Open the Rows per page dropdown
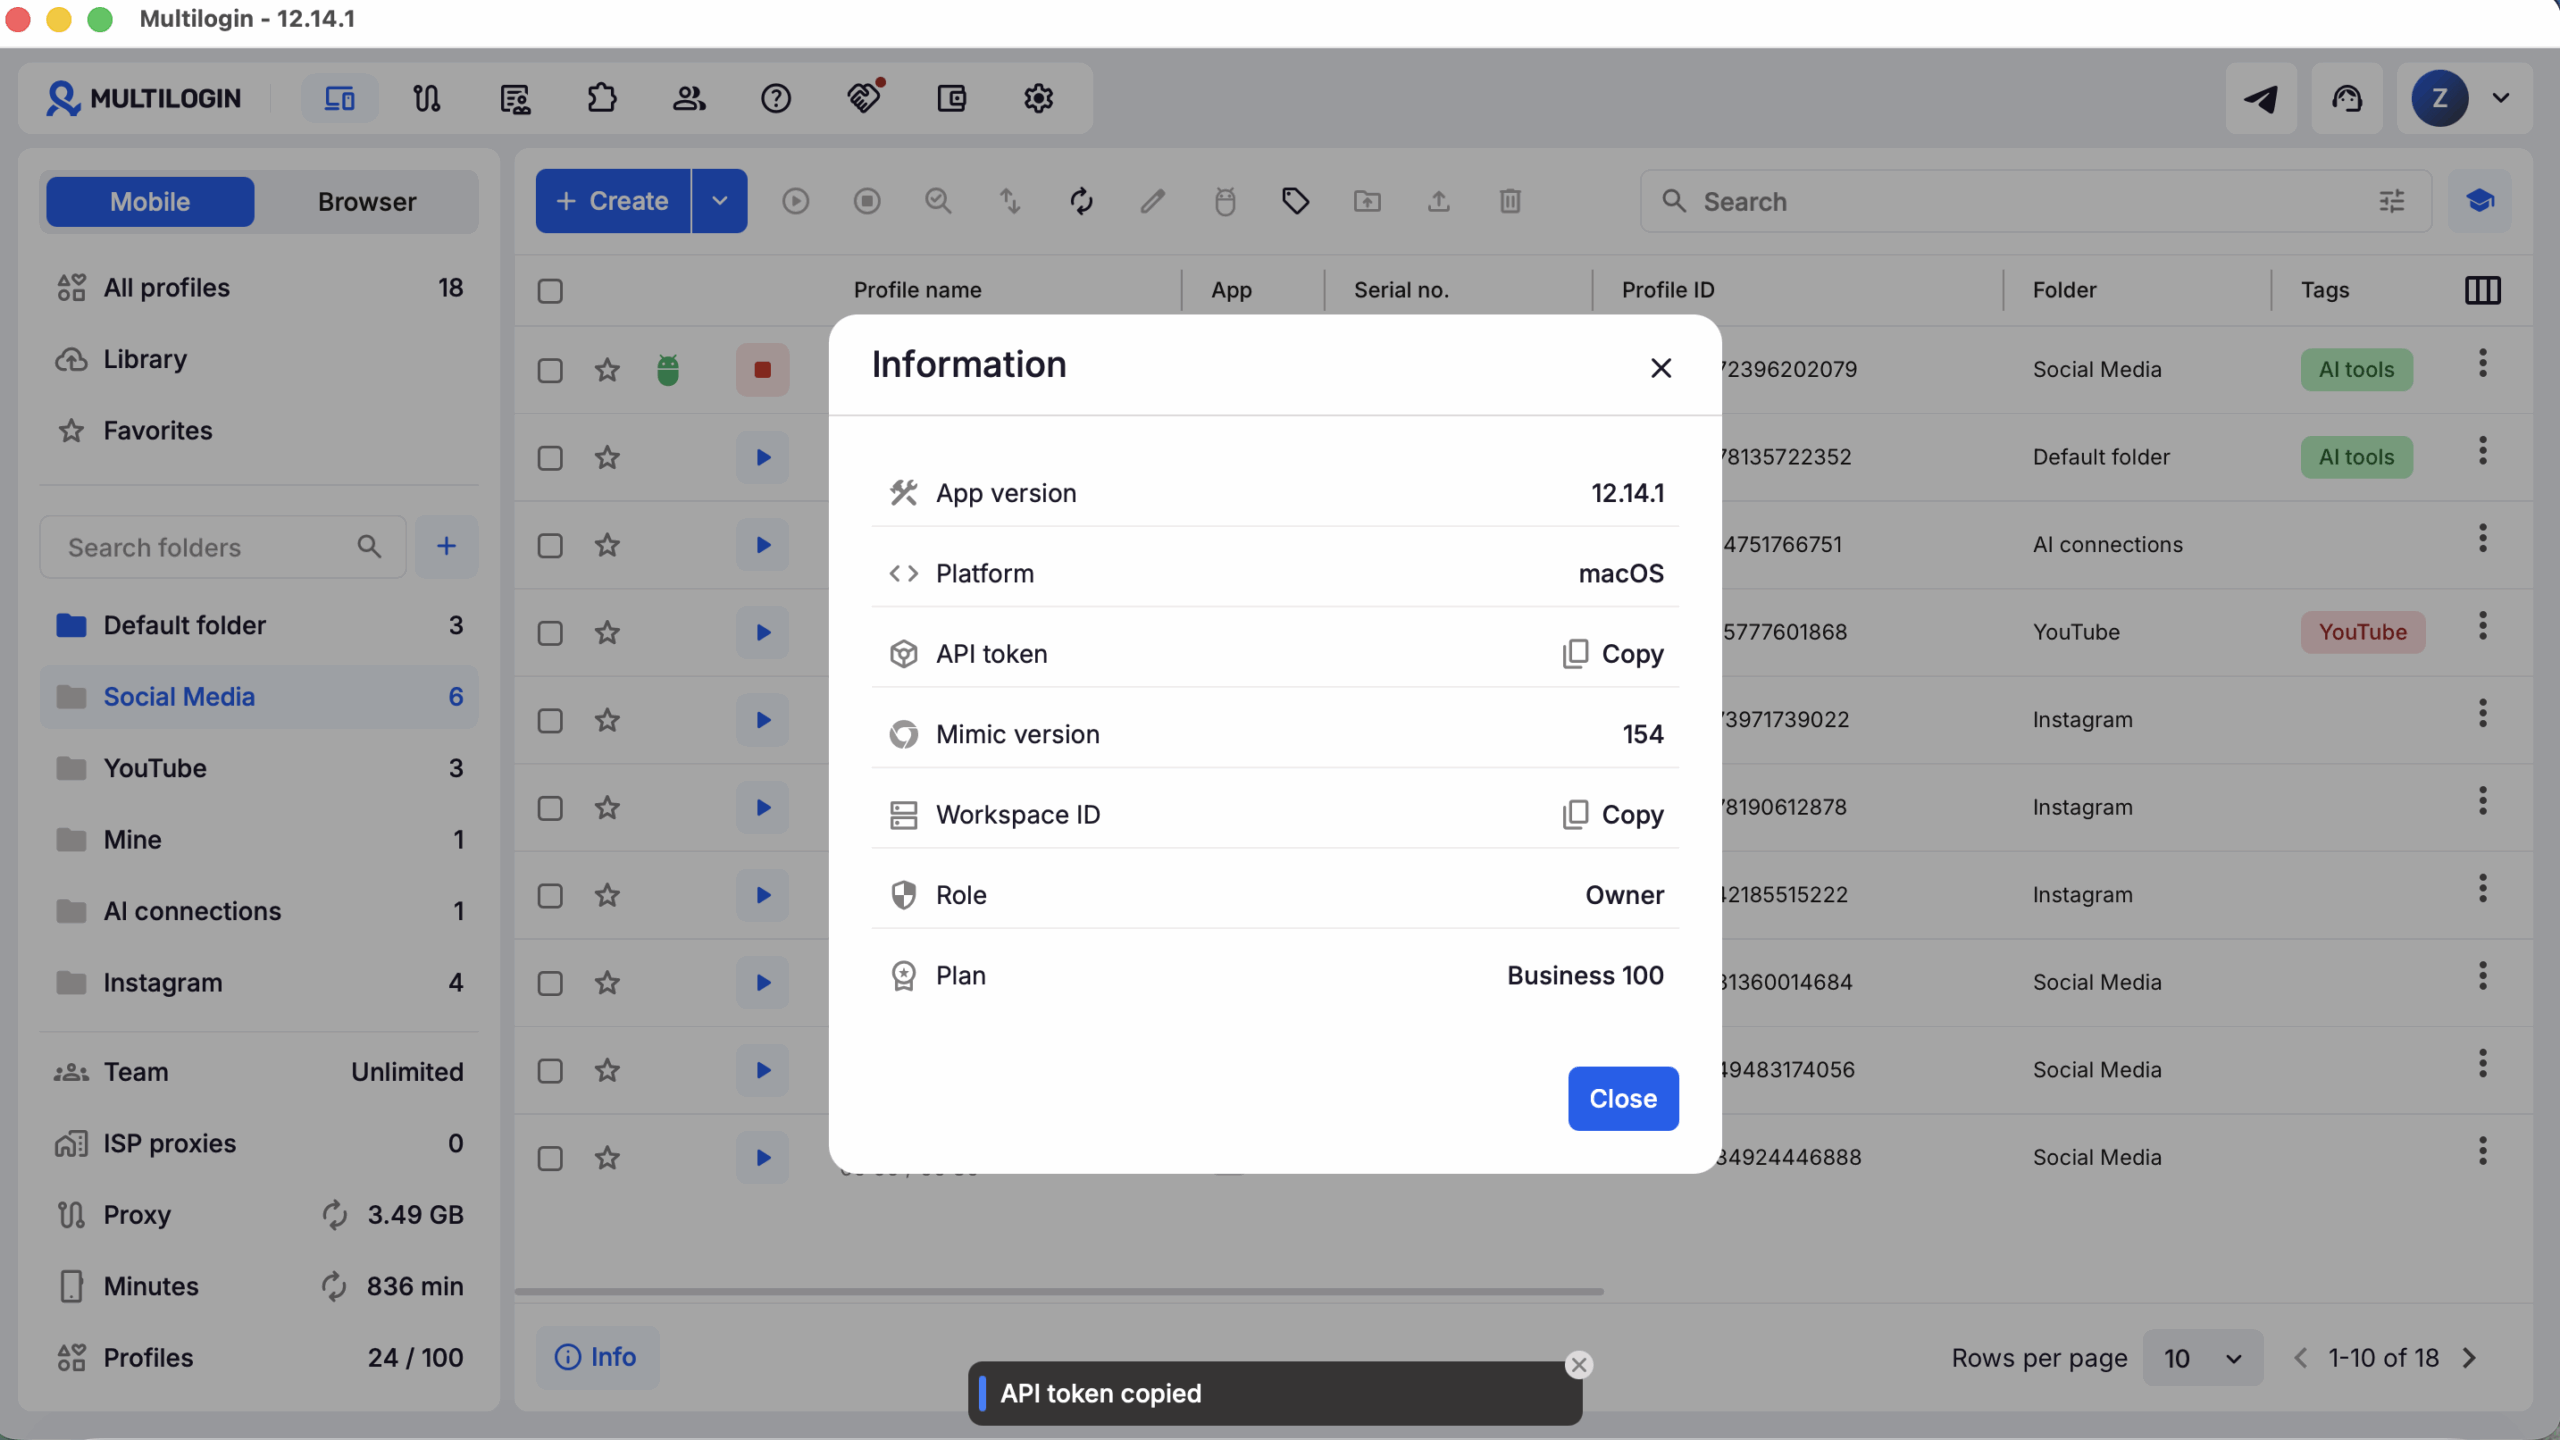Viewport: 2560px width, 1440px height. [x=2203, y=1357]
